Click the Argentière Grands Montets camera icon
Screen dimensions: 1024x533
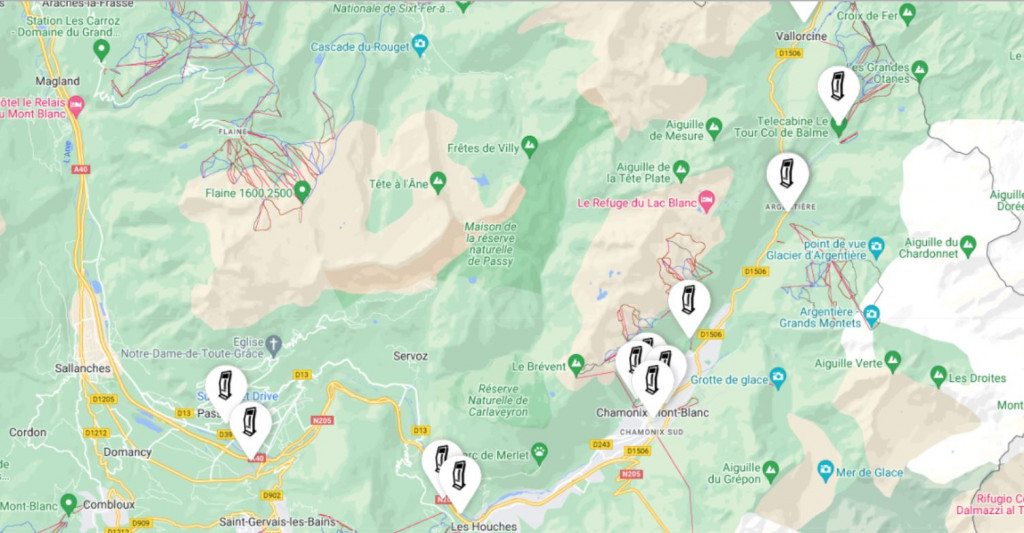[871, 315]
